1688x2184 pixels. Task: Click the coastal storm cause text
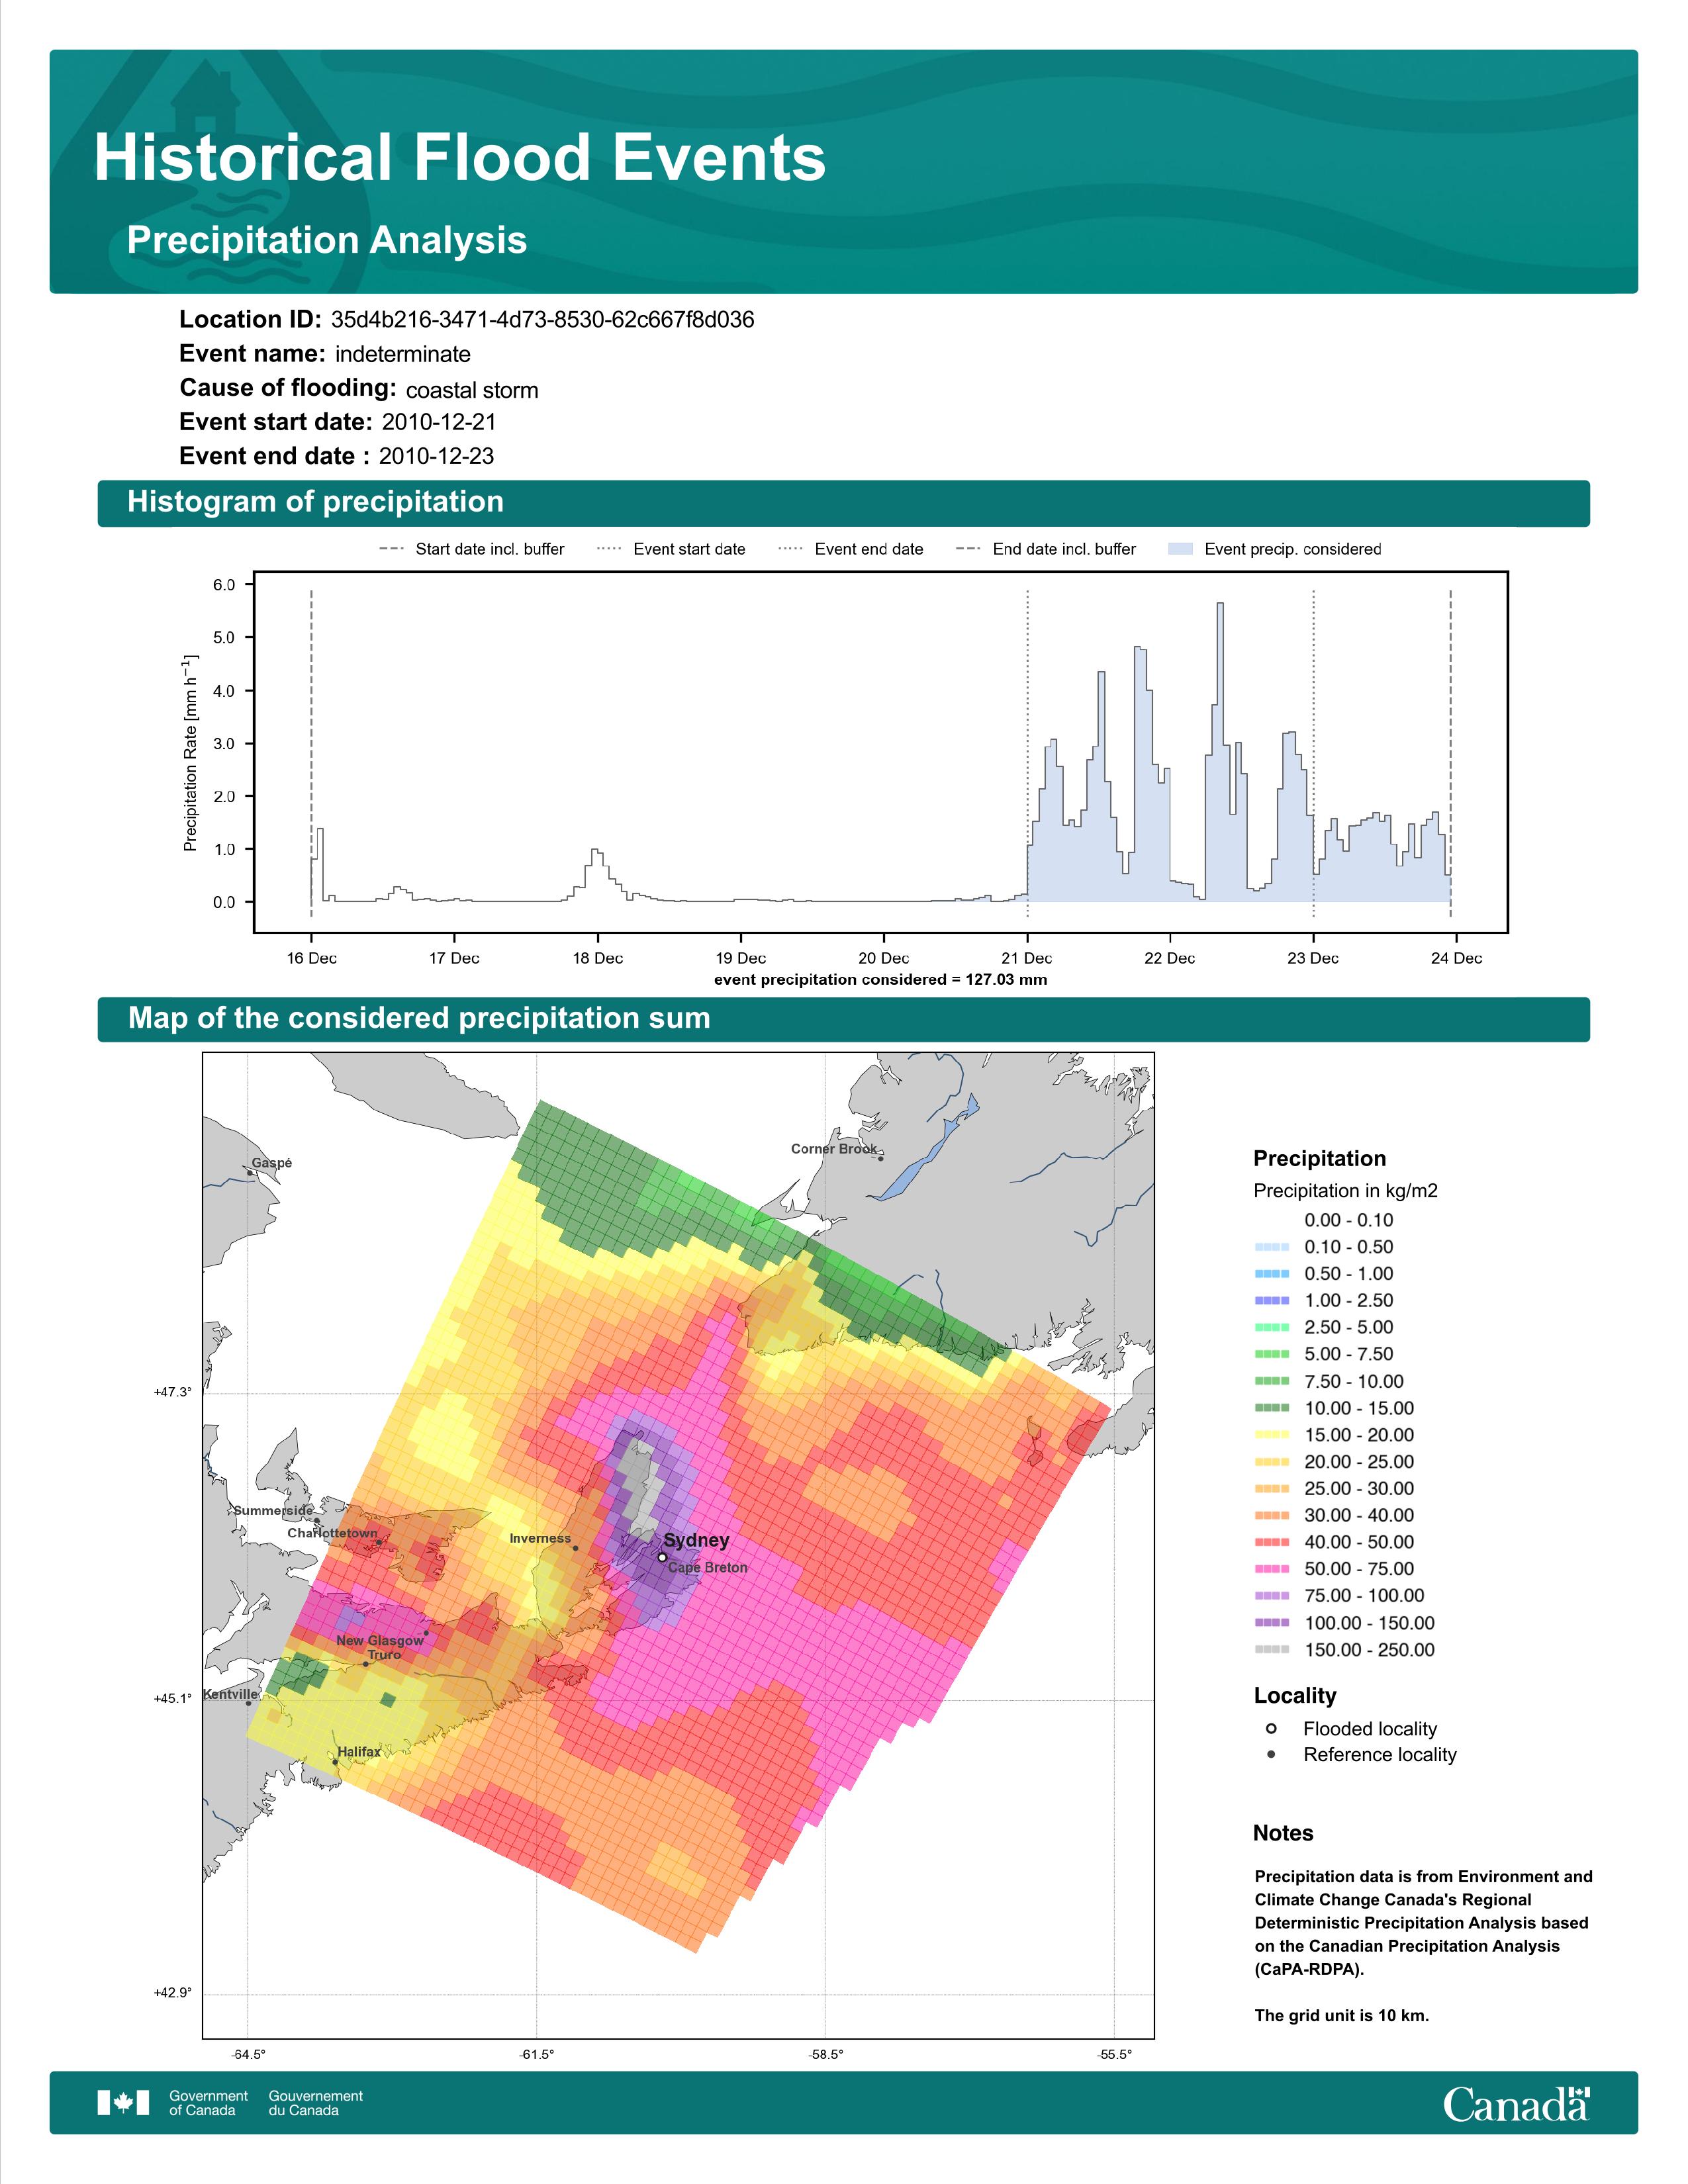click(x=472, y=390)
